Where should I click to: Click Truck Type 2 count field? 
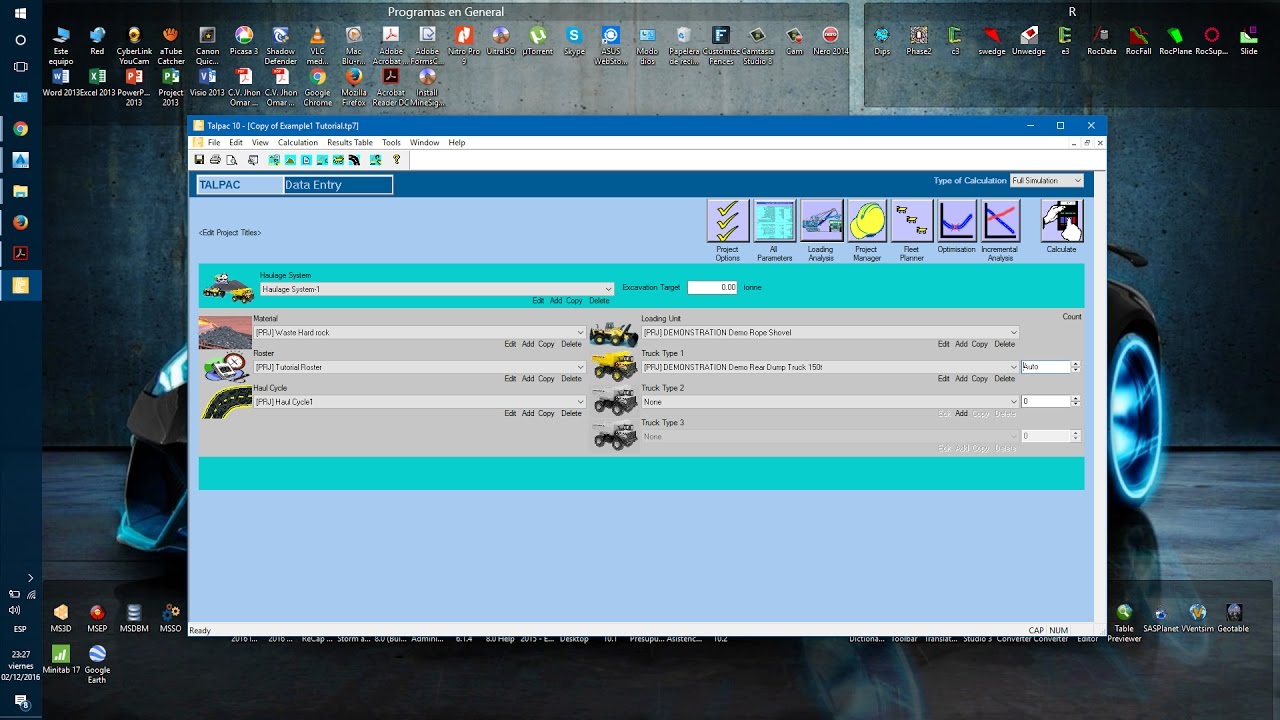pyautogui.click(x=1045, y=402)
